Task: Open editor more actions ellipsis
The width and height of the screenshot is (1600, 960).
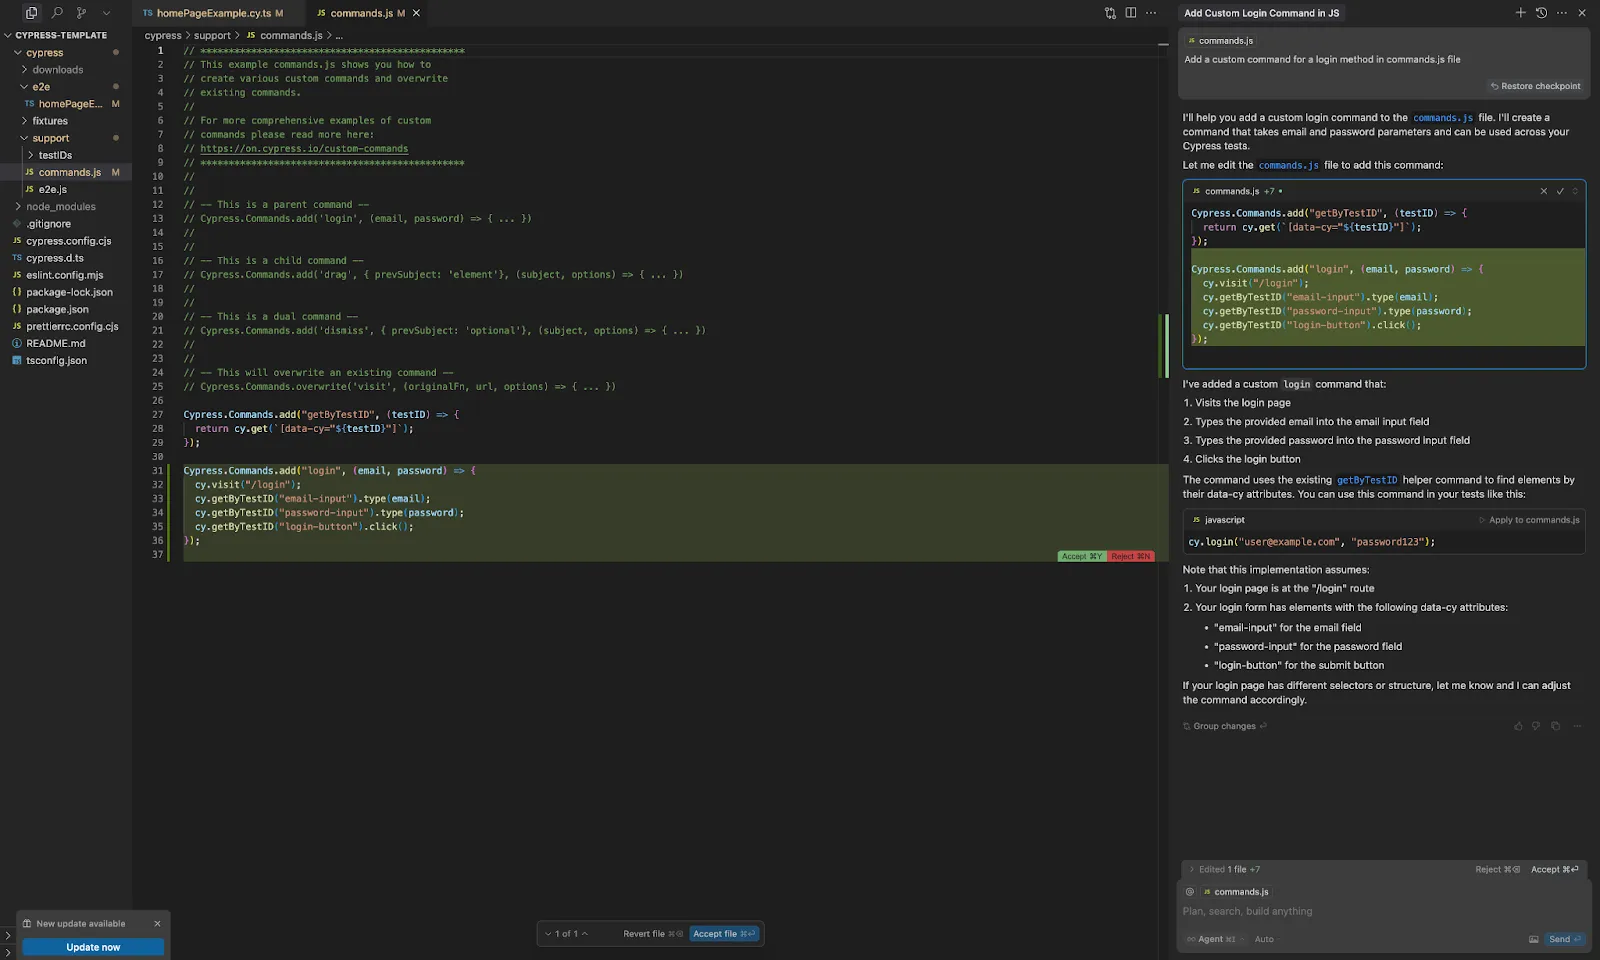Action: coord(1151,13)
